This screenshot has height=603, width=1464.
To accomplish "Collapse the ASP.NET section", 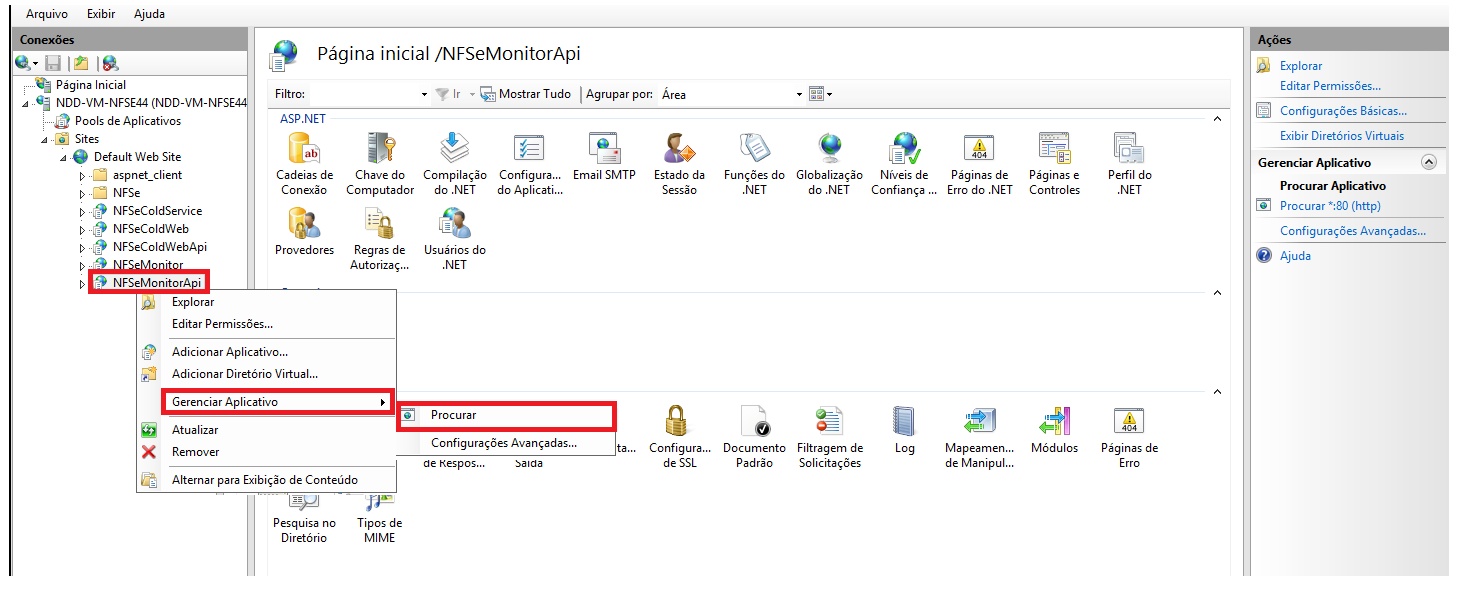I will pos(1217,119).
